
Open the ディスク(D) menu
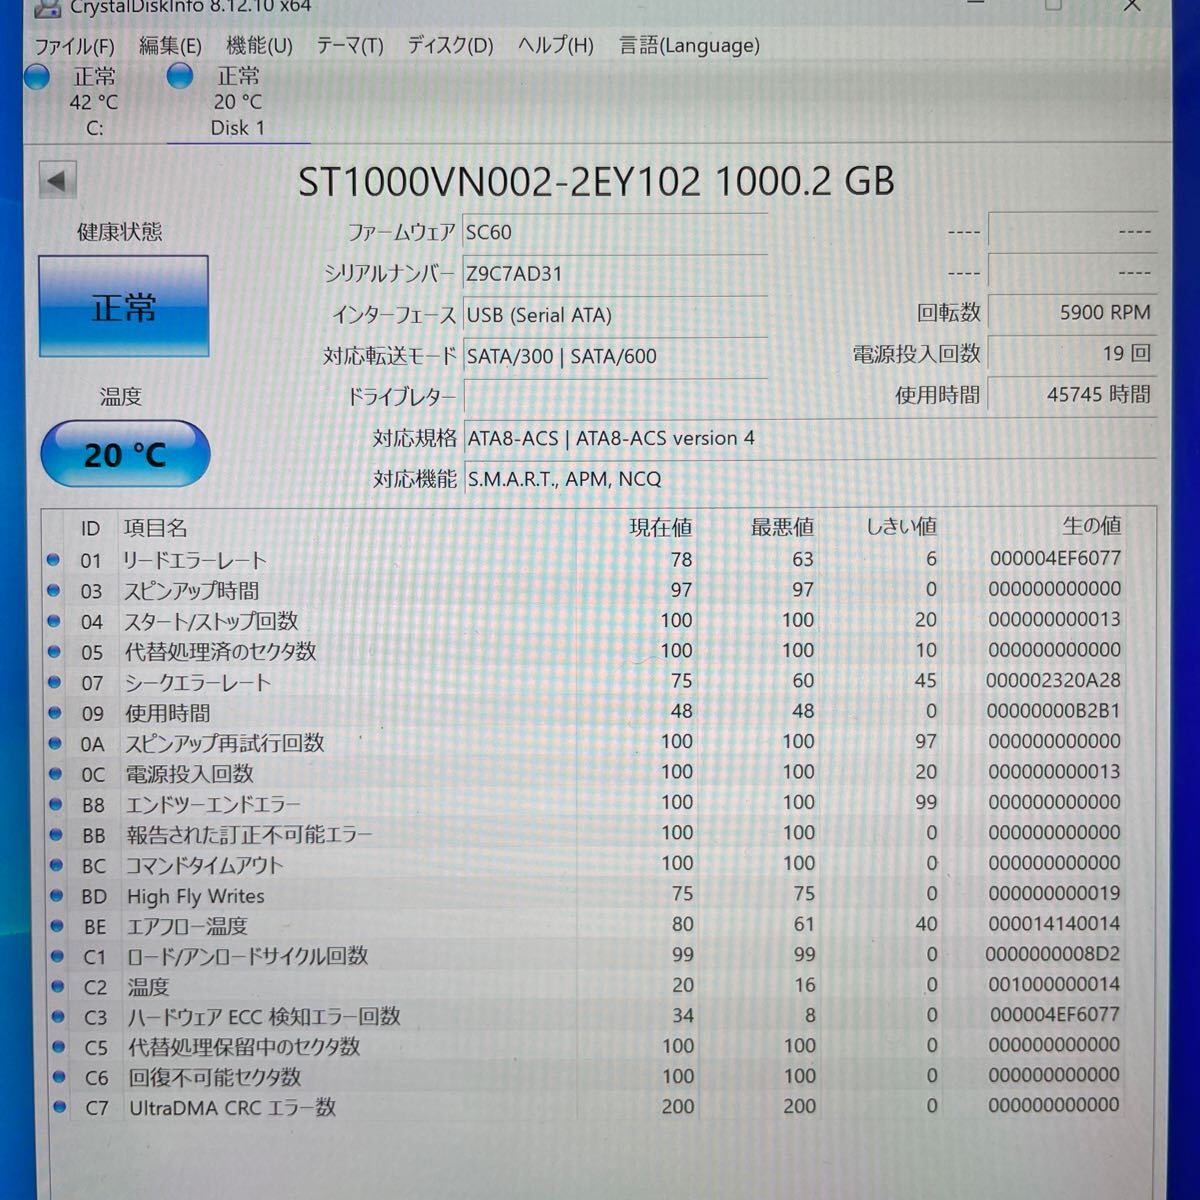450,45
